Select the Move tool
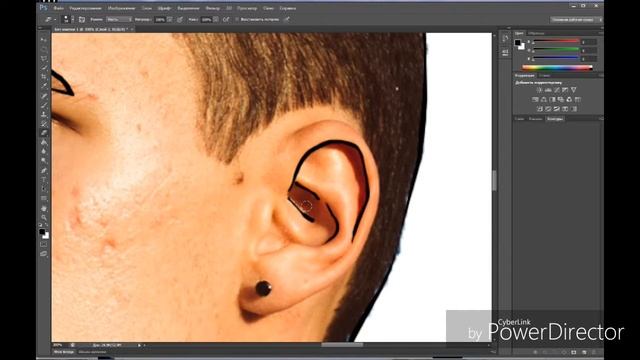Image resolution: width=640 pixels, height=360 pixels. 44,40
